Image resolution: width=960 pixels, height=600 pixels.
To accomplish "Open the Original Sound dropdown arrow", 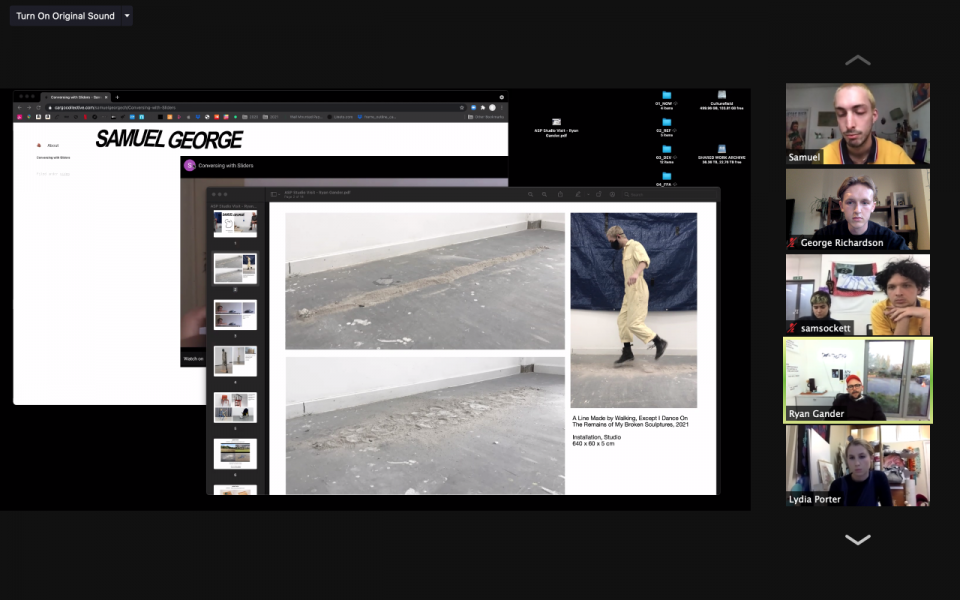I will 127,16.
